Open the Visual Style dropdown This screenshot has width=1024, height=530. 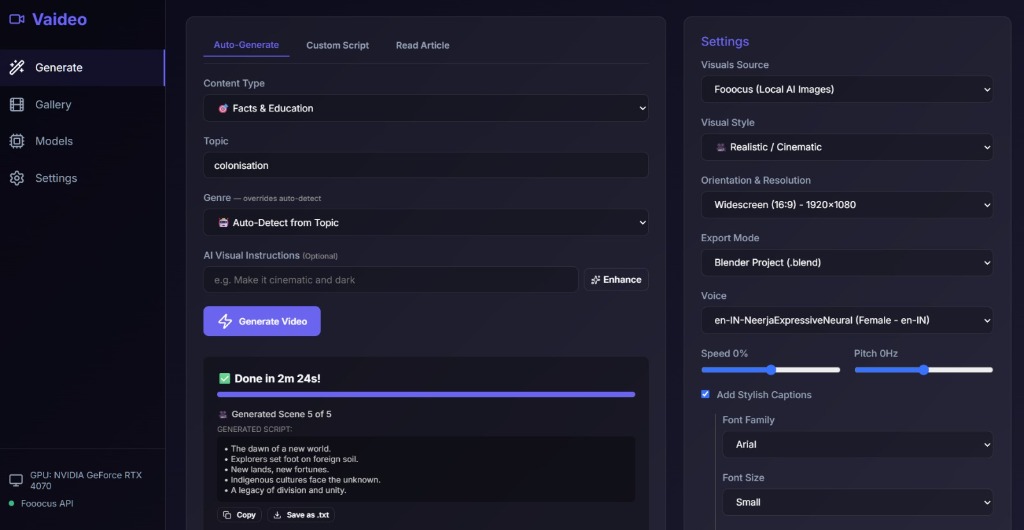click(x=847, y=147)
